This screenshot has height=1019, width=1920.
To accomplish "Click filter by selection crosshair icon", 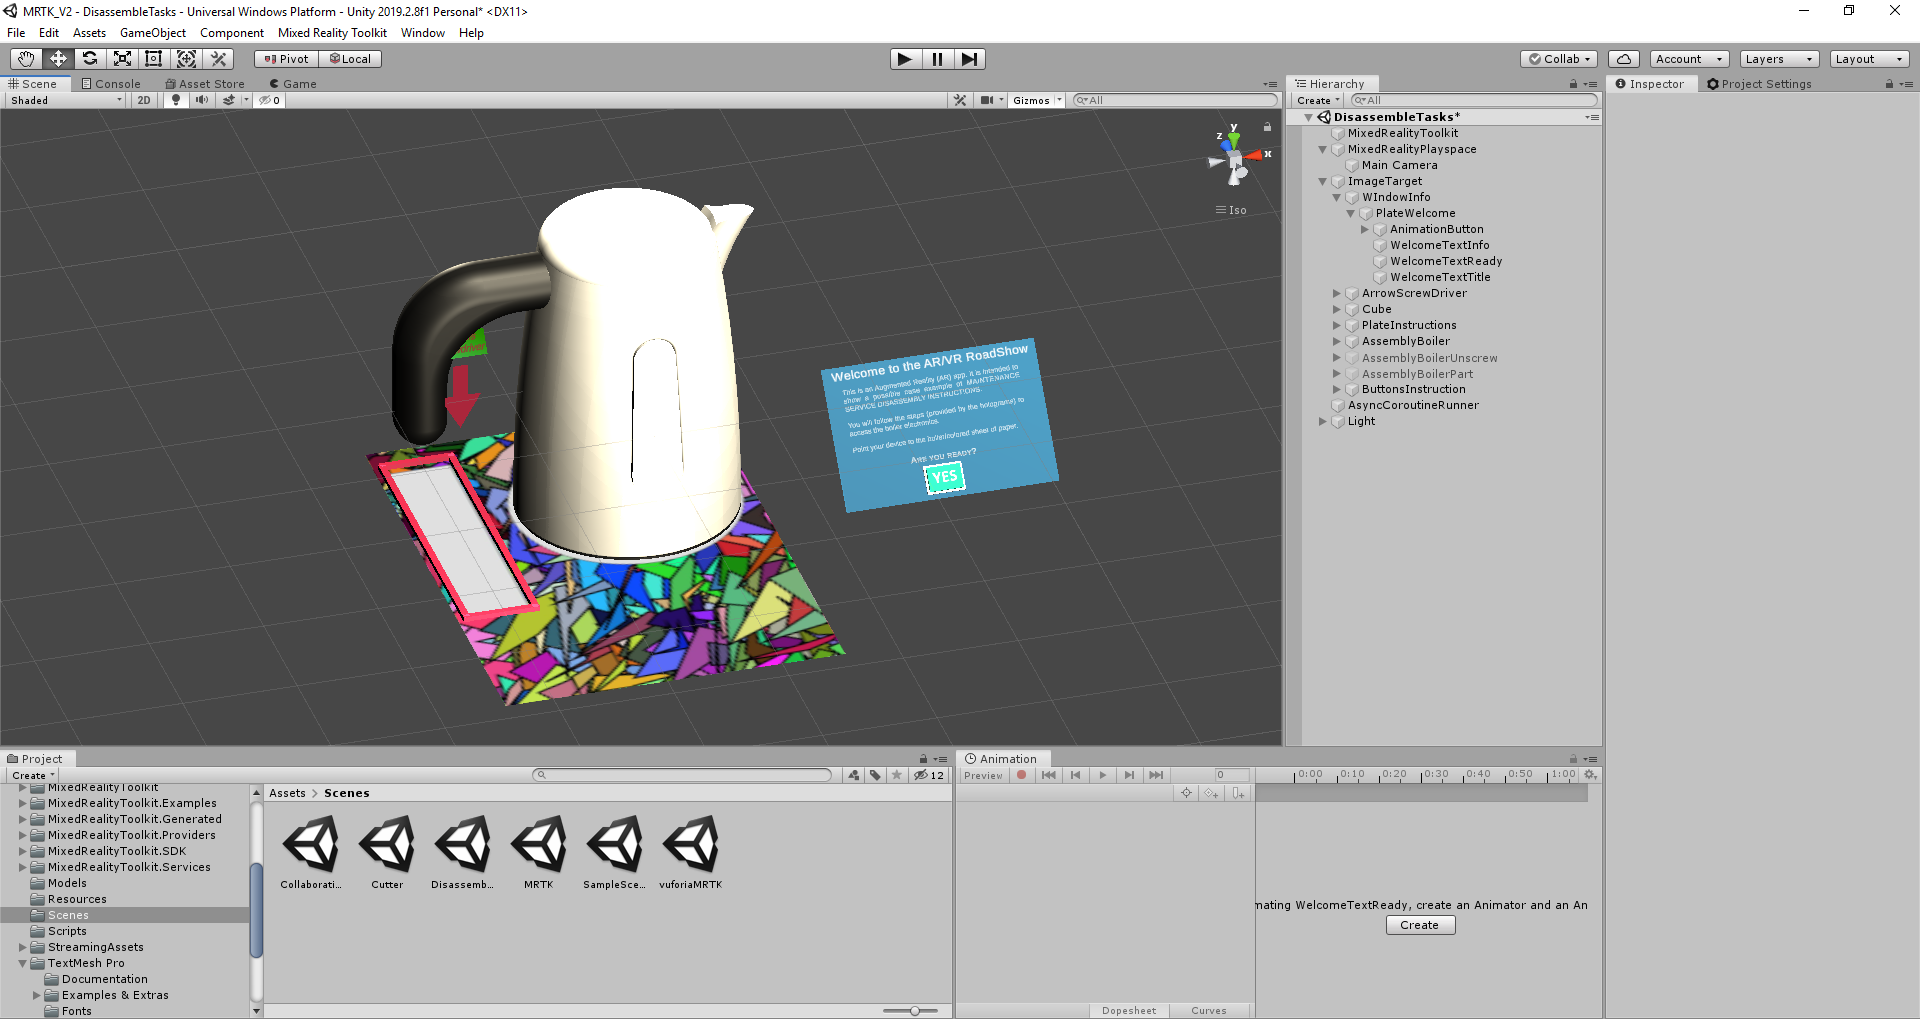I will [1186, 793].
